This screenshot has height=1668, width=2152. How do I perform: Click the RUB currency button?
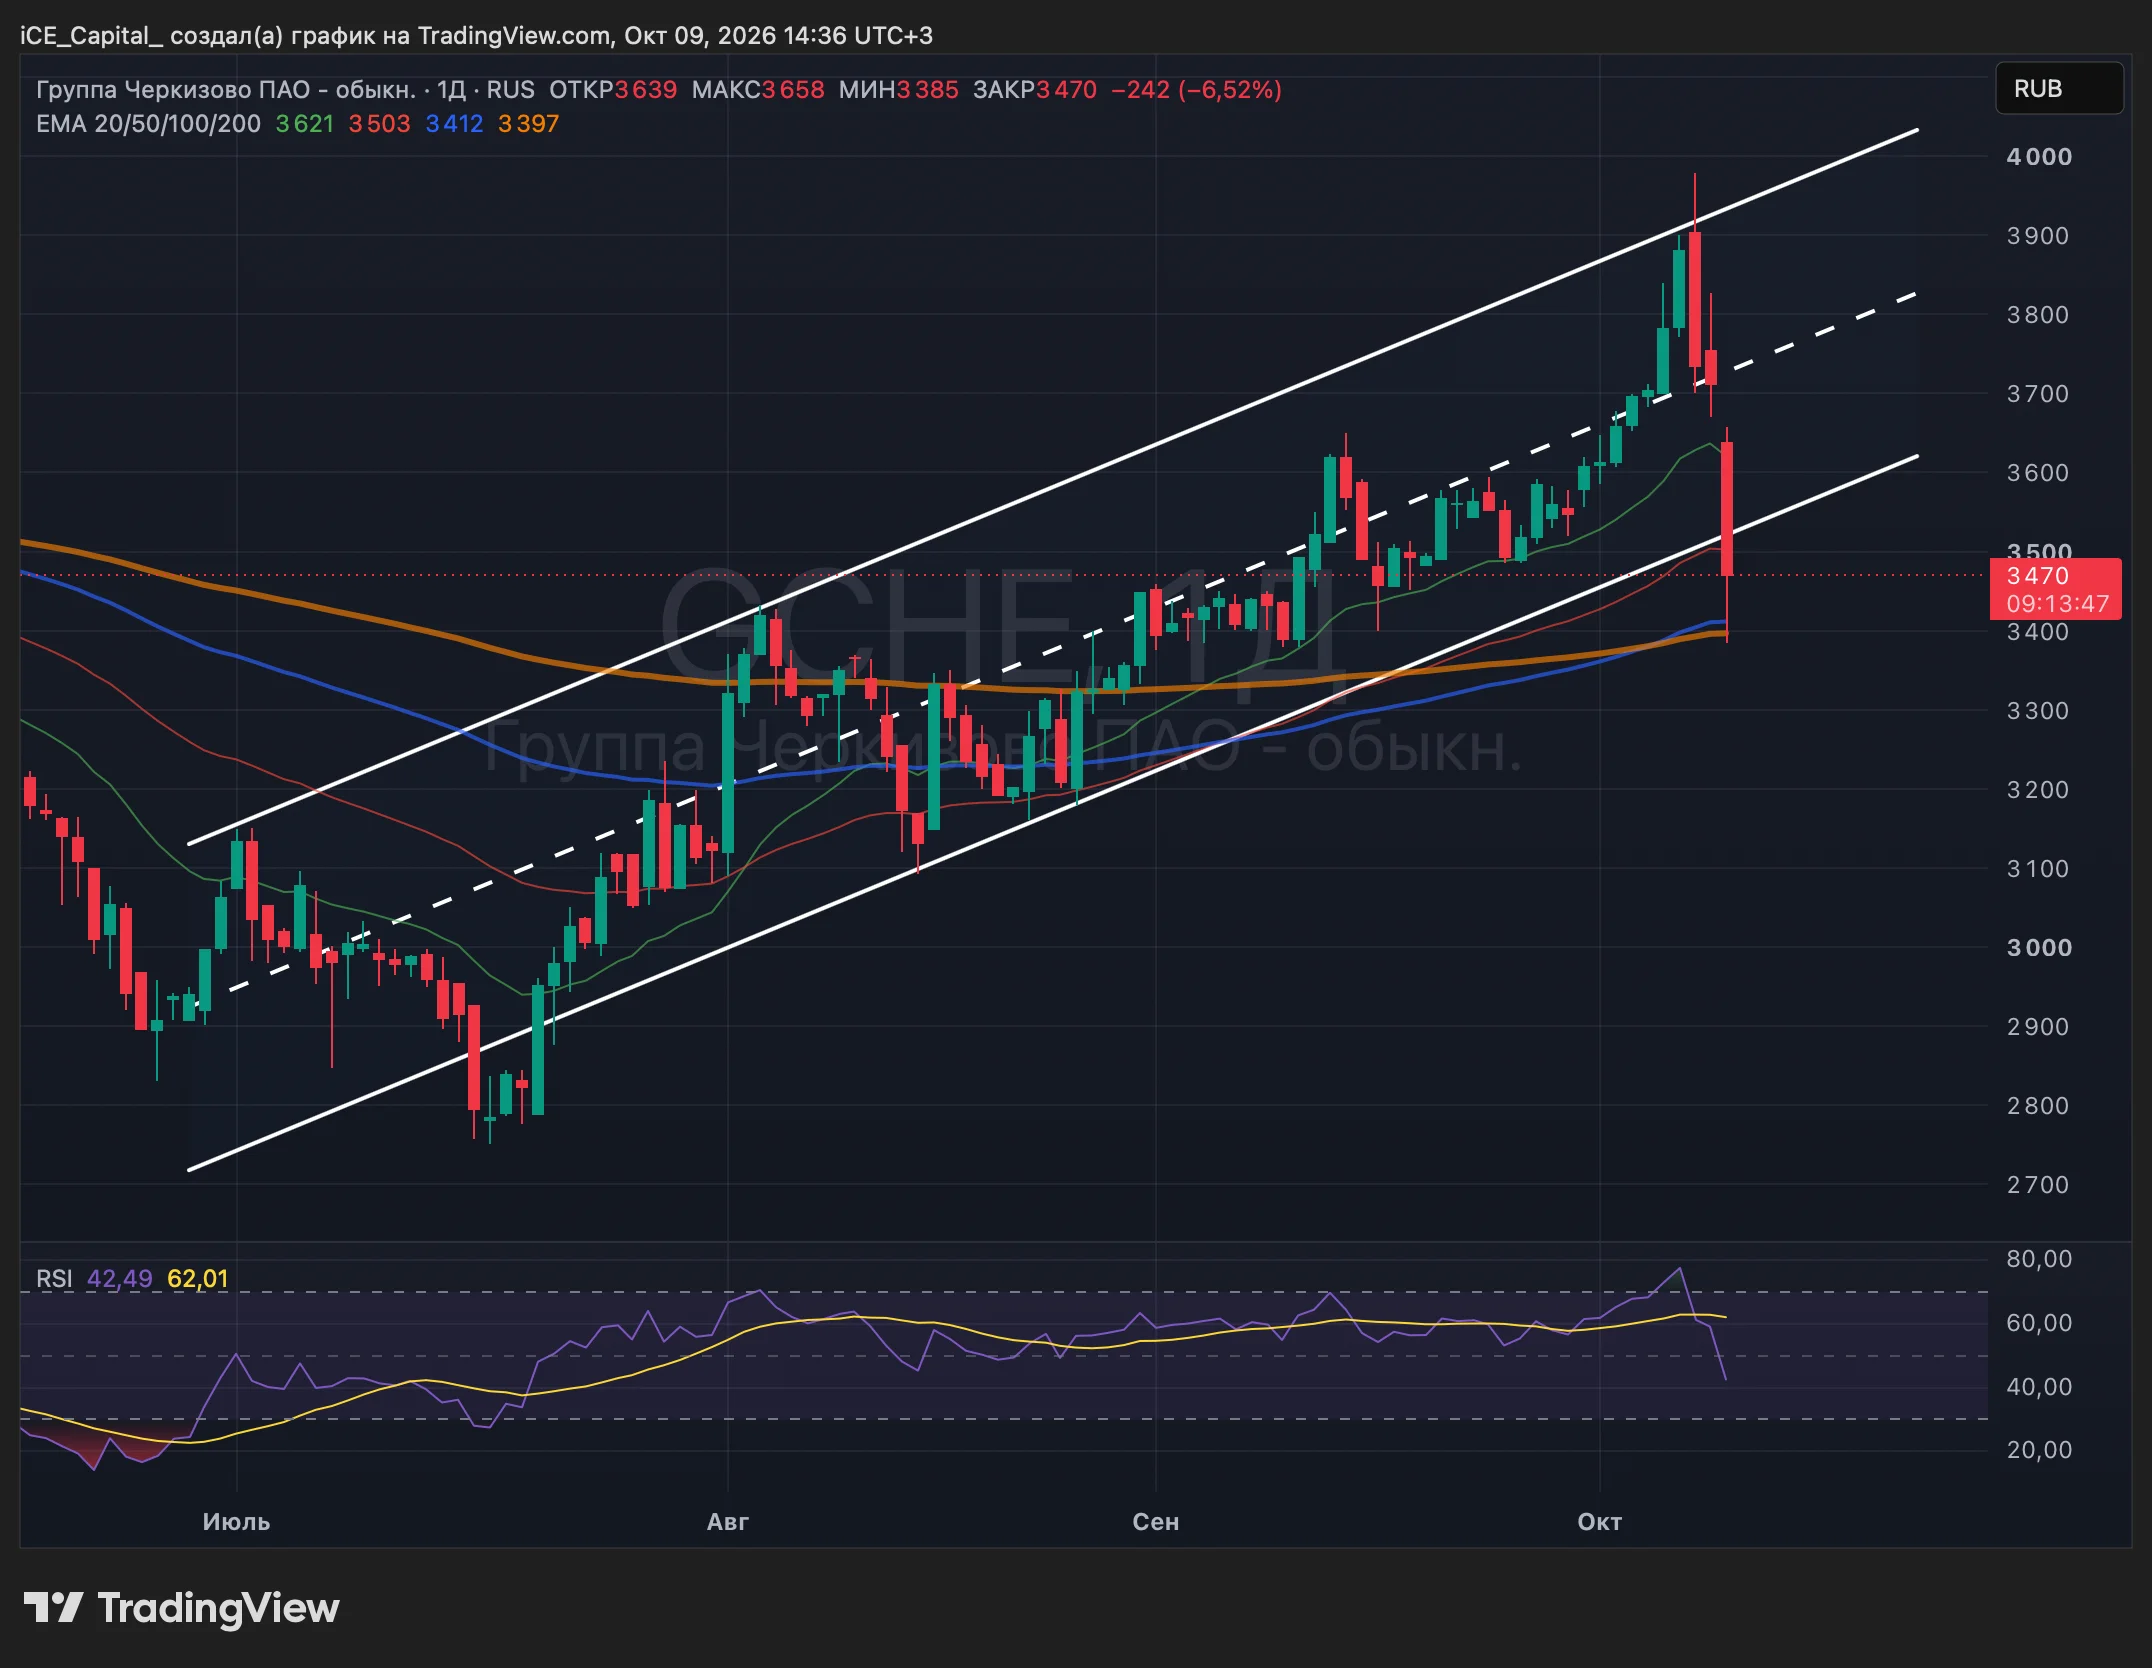(2058, 89)
